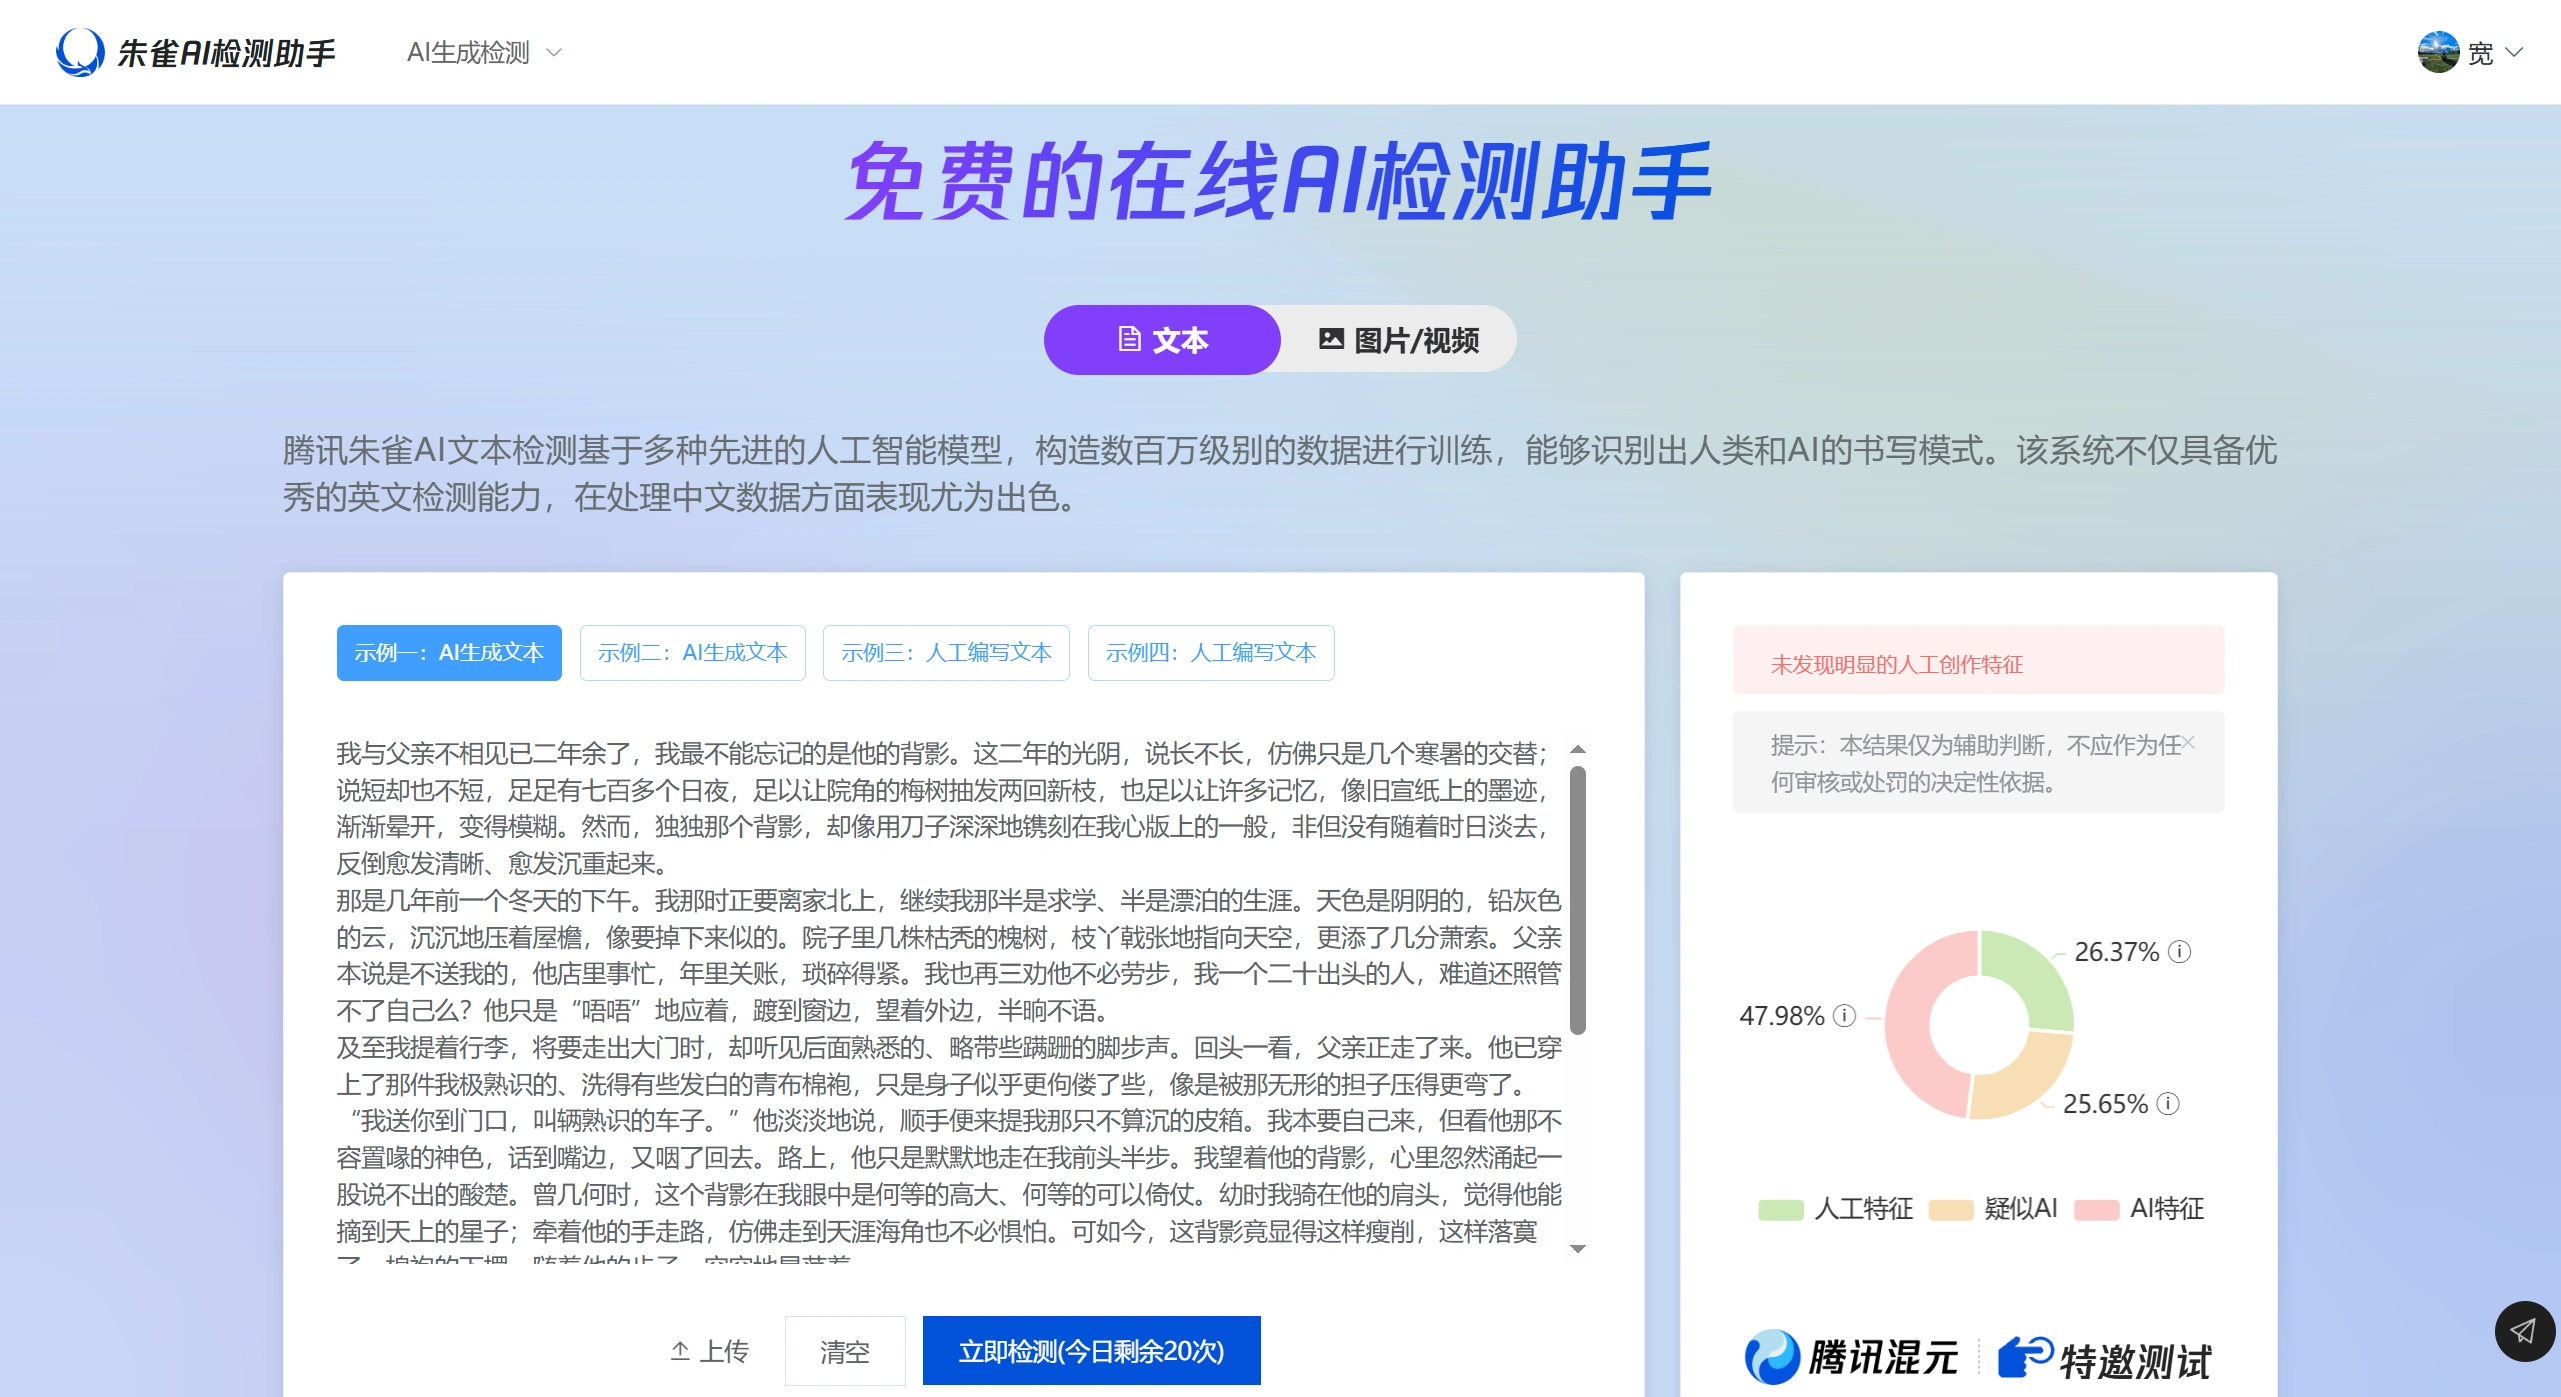Click the upload icon beside 上传

point(680,1349)
